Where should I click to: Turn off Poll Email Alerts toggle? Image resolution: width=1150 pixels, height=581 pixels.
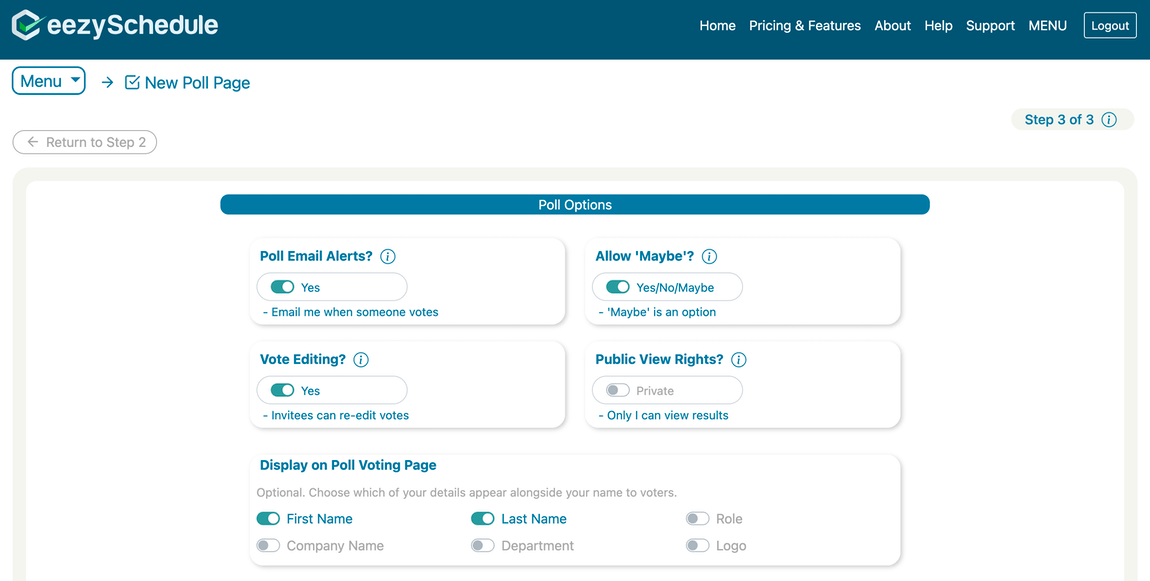282,287
